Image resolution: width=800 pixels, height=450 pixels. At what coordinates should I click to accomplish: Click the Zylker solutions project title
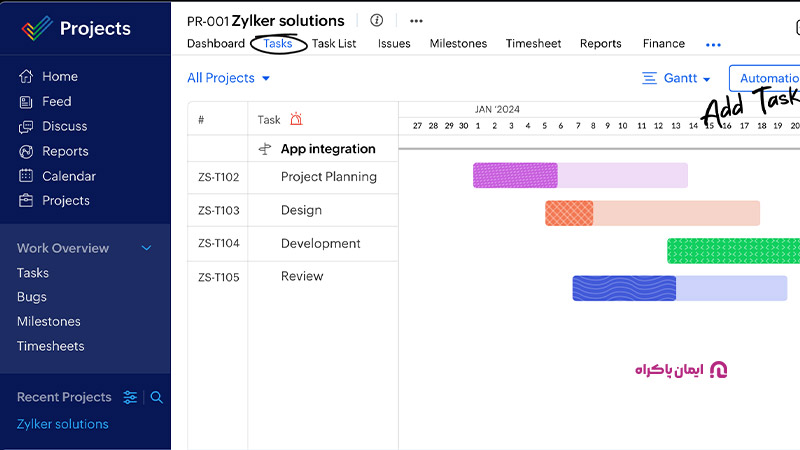(288, 21)
